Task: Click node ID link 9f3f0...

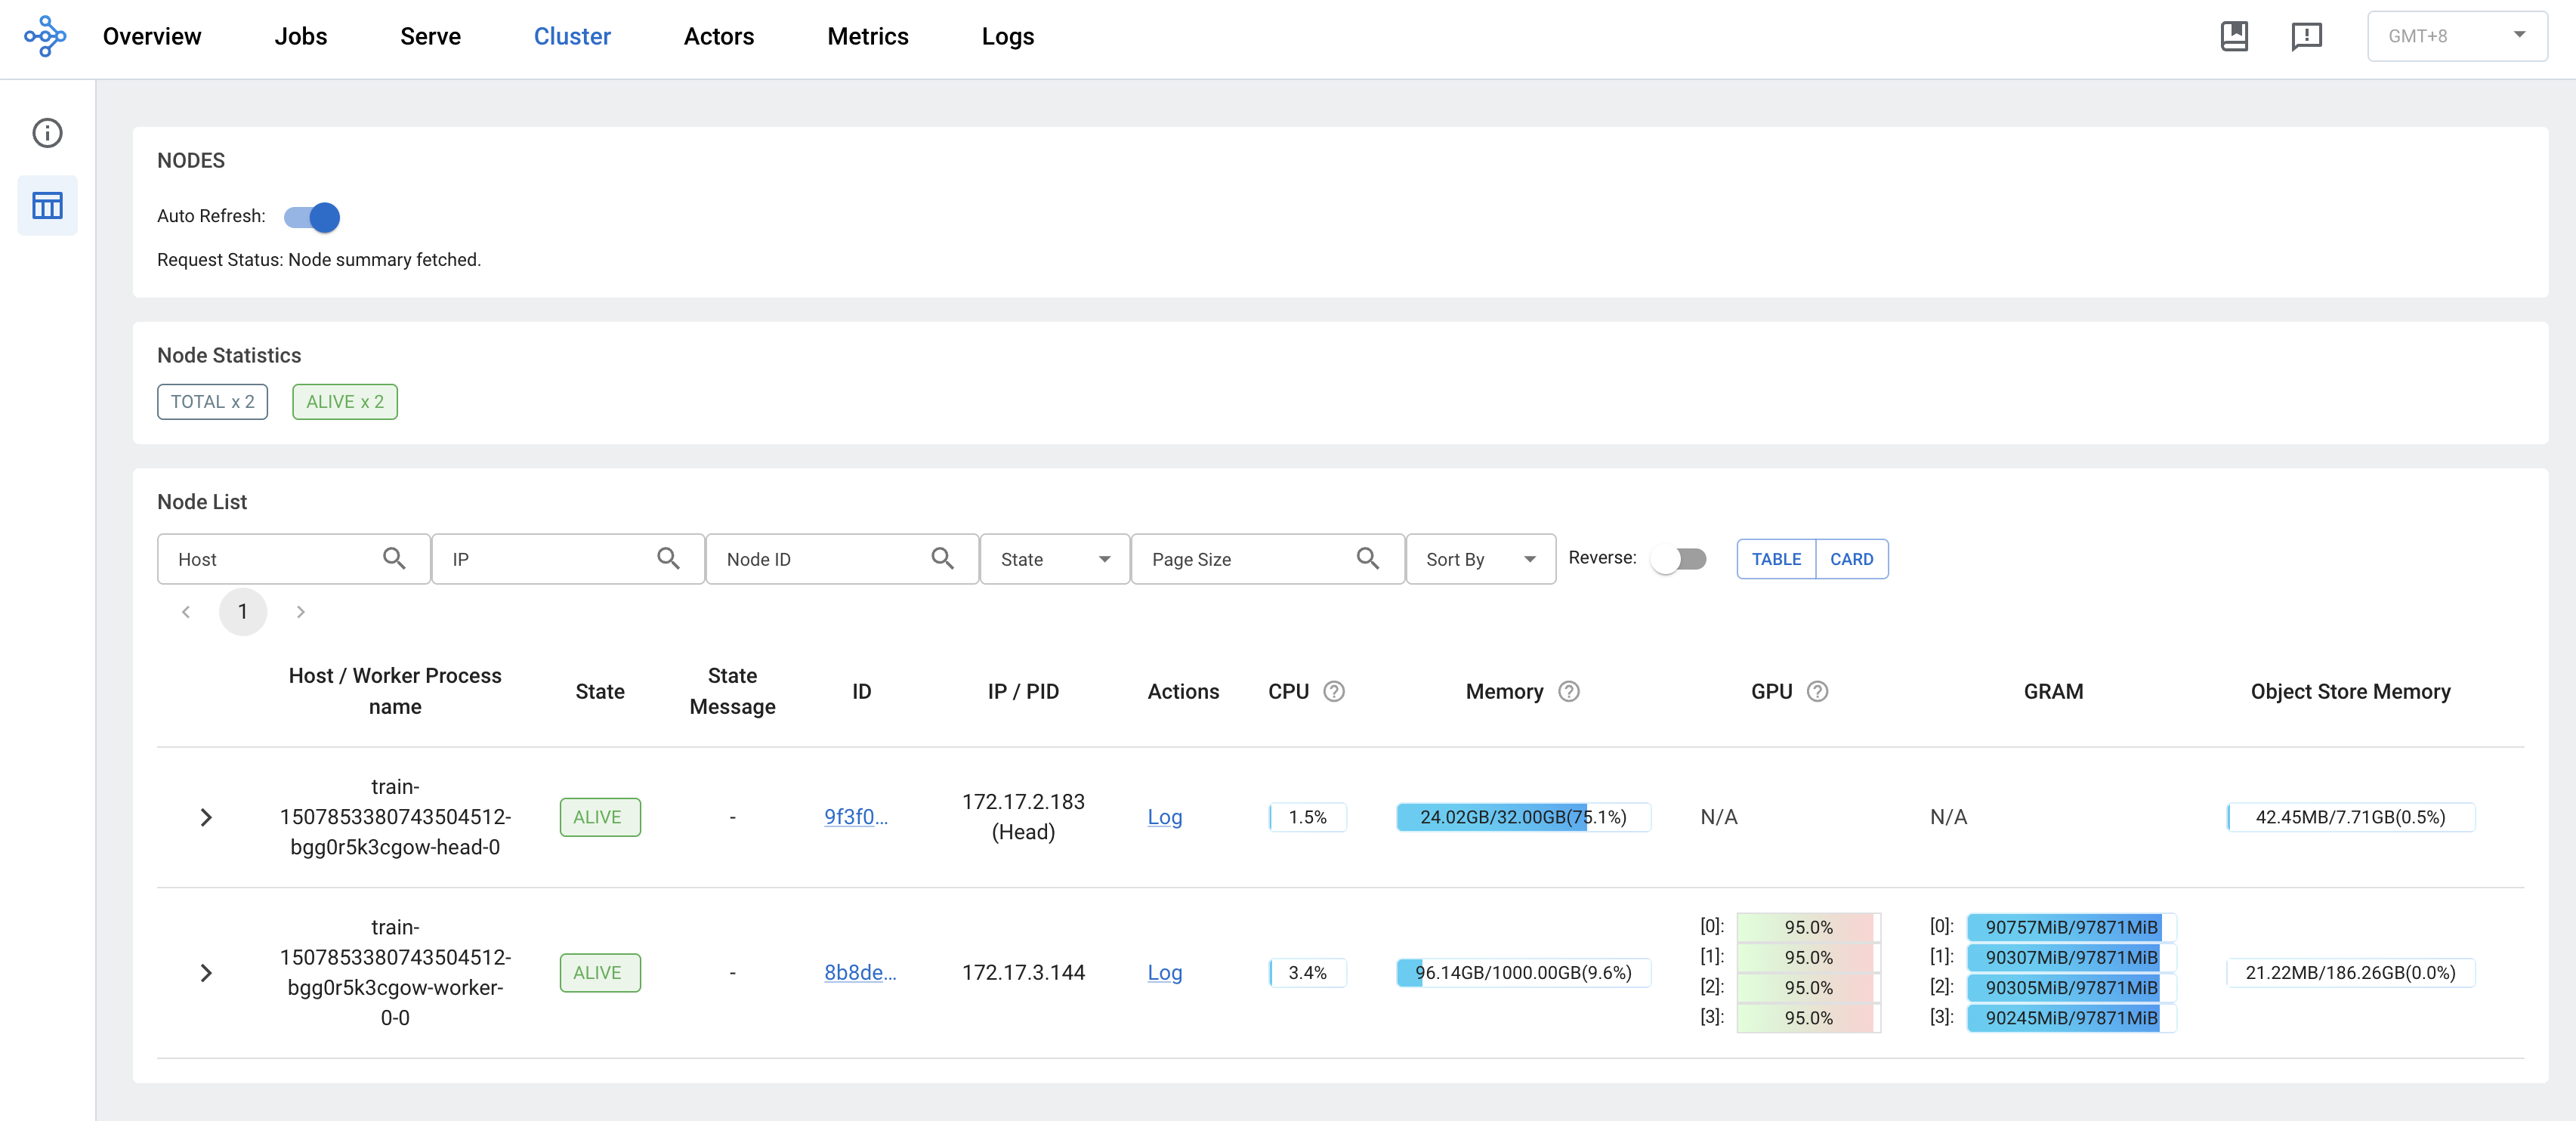Action: (x=855, y=817)
